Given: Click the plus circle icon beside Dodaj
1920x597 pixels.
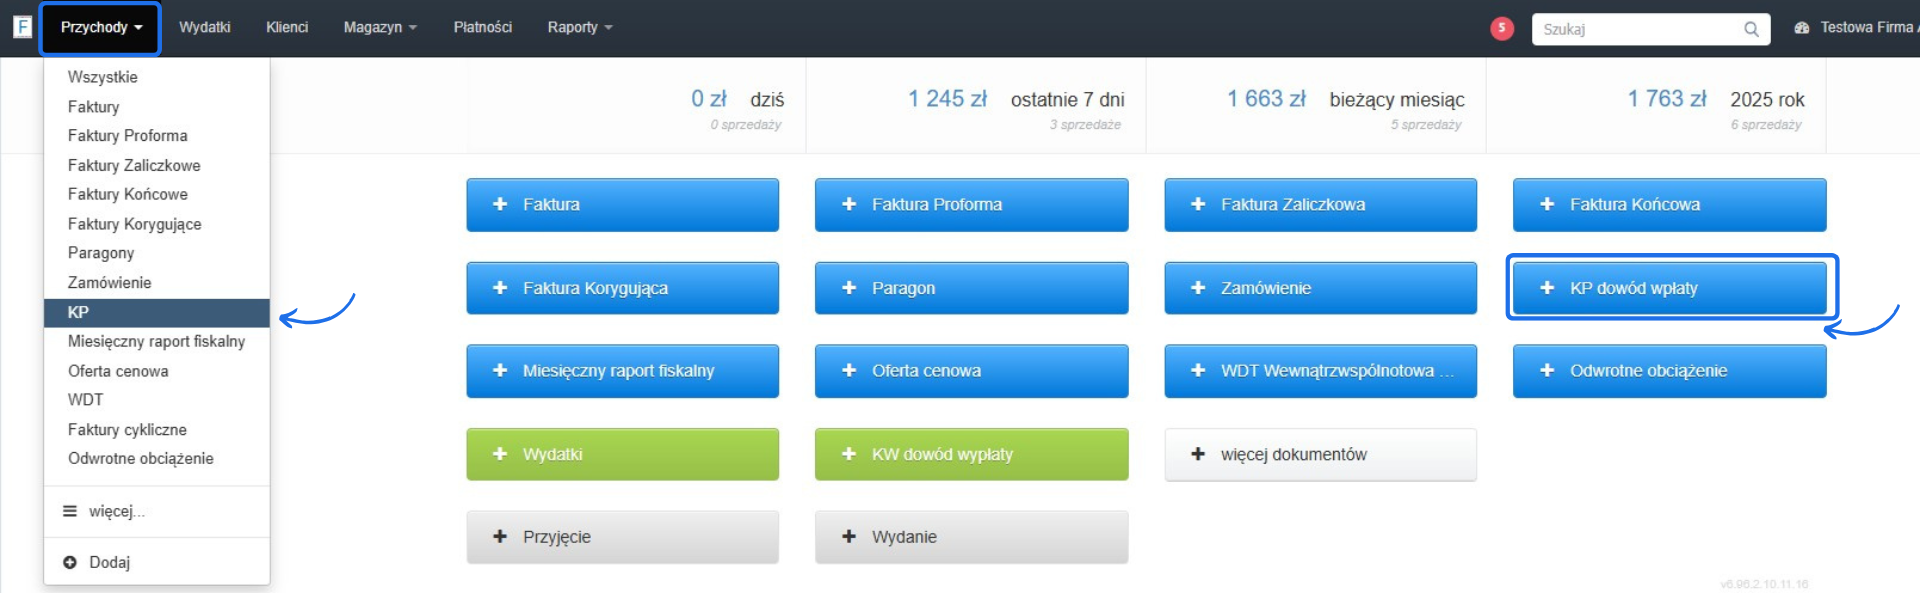Looking at the screenshot, I should (70, 562).
